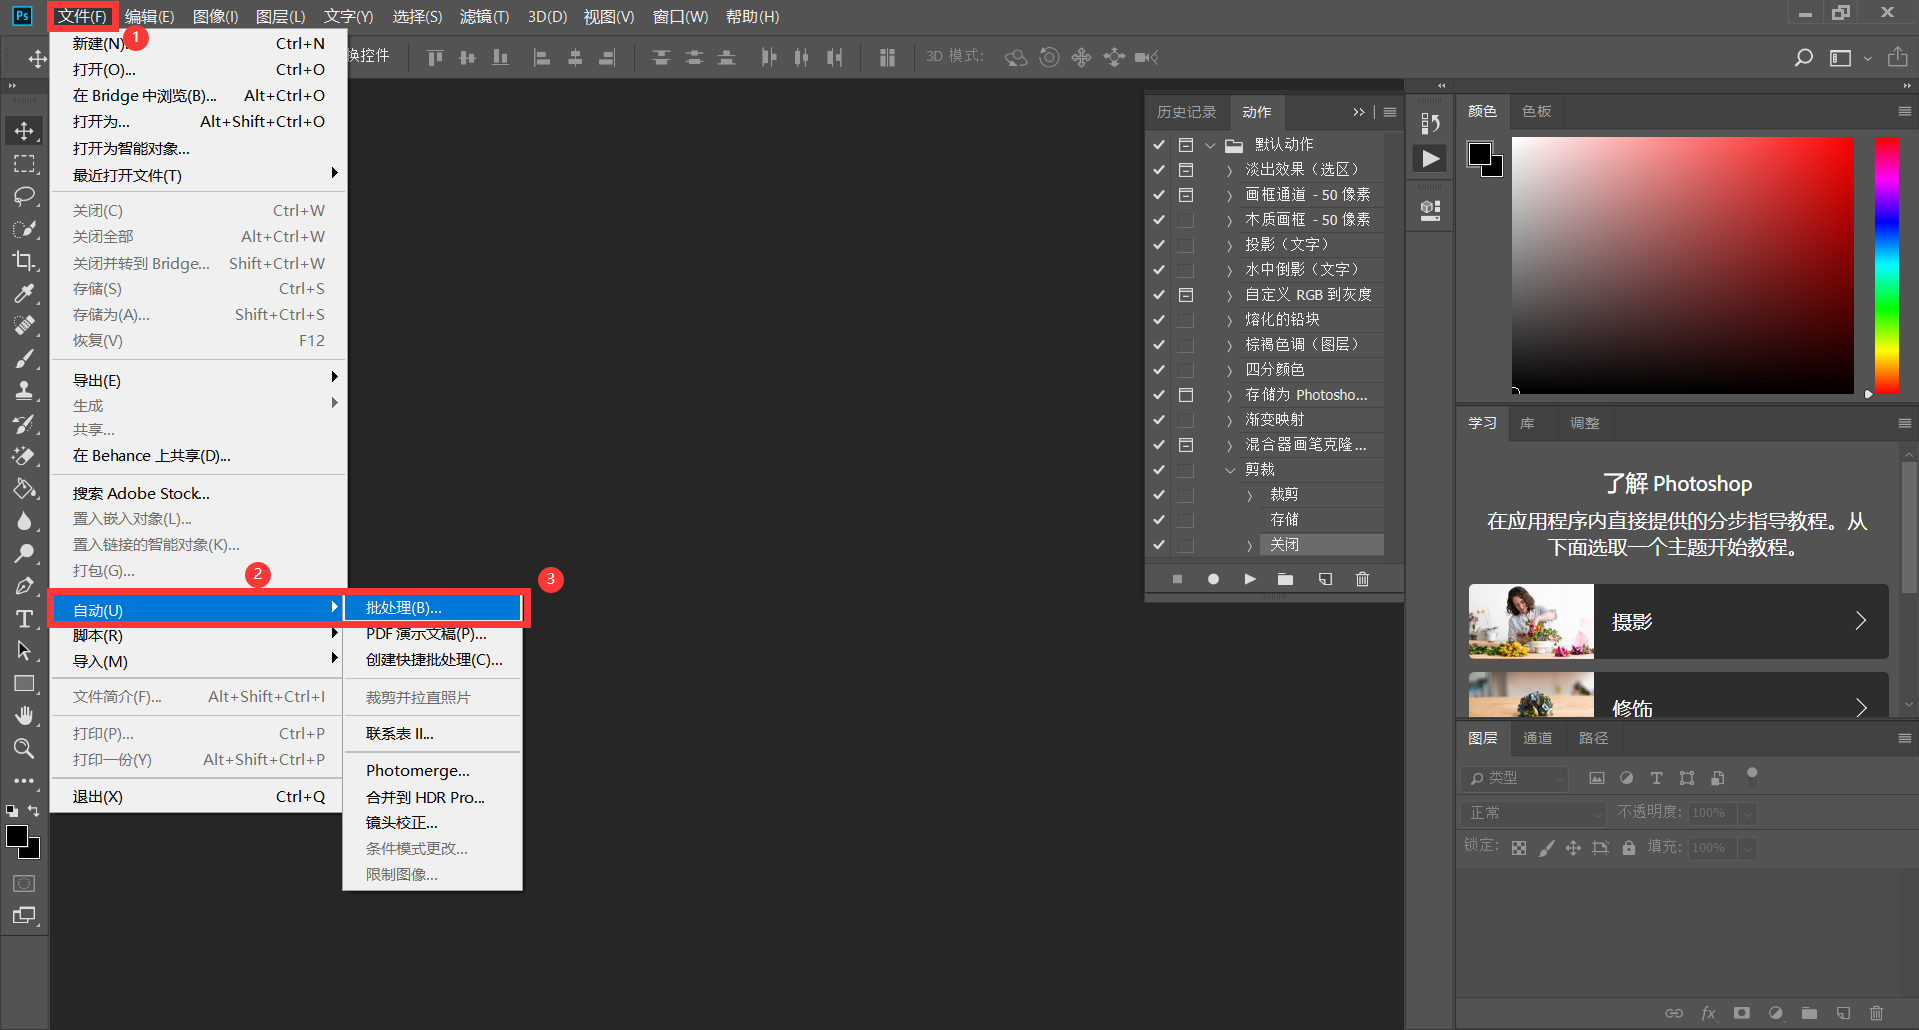Open the Color panel options menu
1919x1030 pixels.
pos(1904,111)
